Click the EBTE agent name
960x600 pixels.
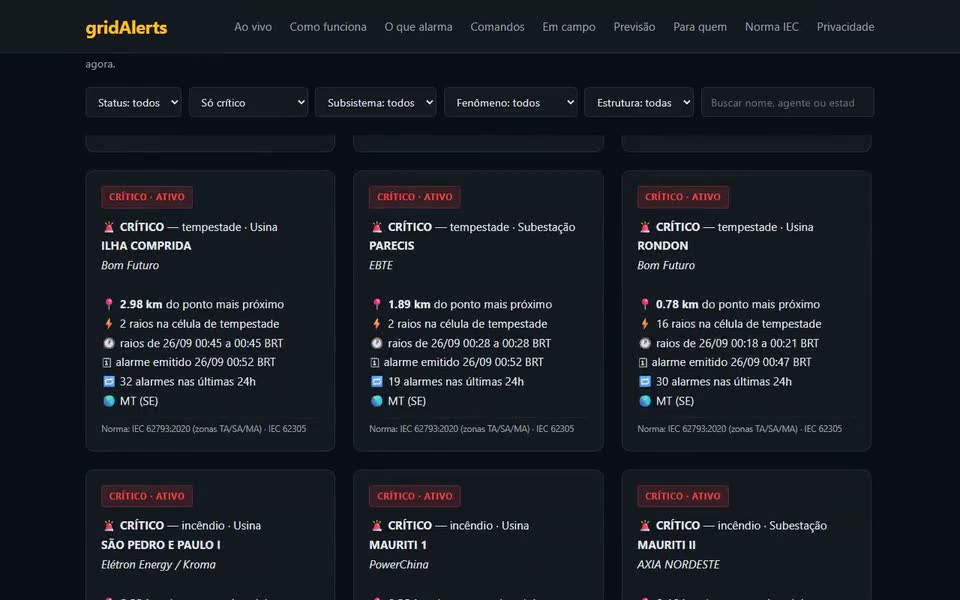[381, 266]
